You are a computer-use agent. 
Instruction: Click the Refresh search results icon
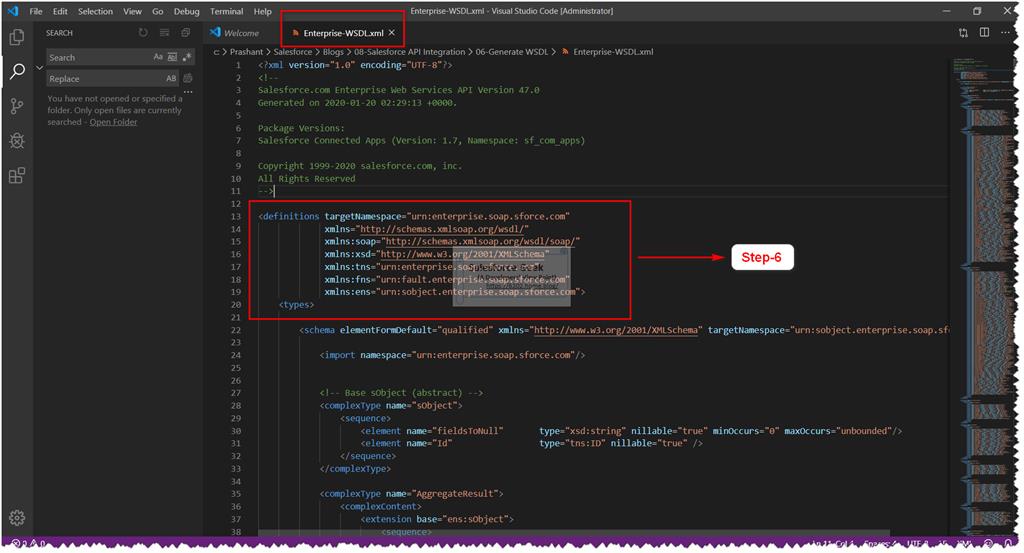pyautogui.click(x=143, y=33)
